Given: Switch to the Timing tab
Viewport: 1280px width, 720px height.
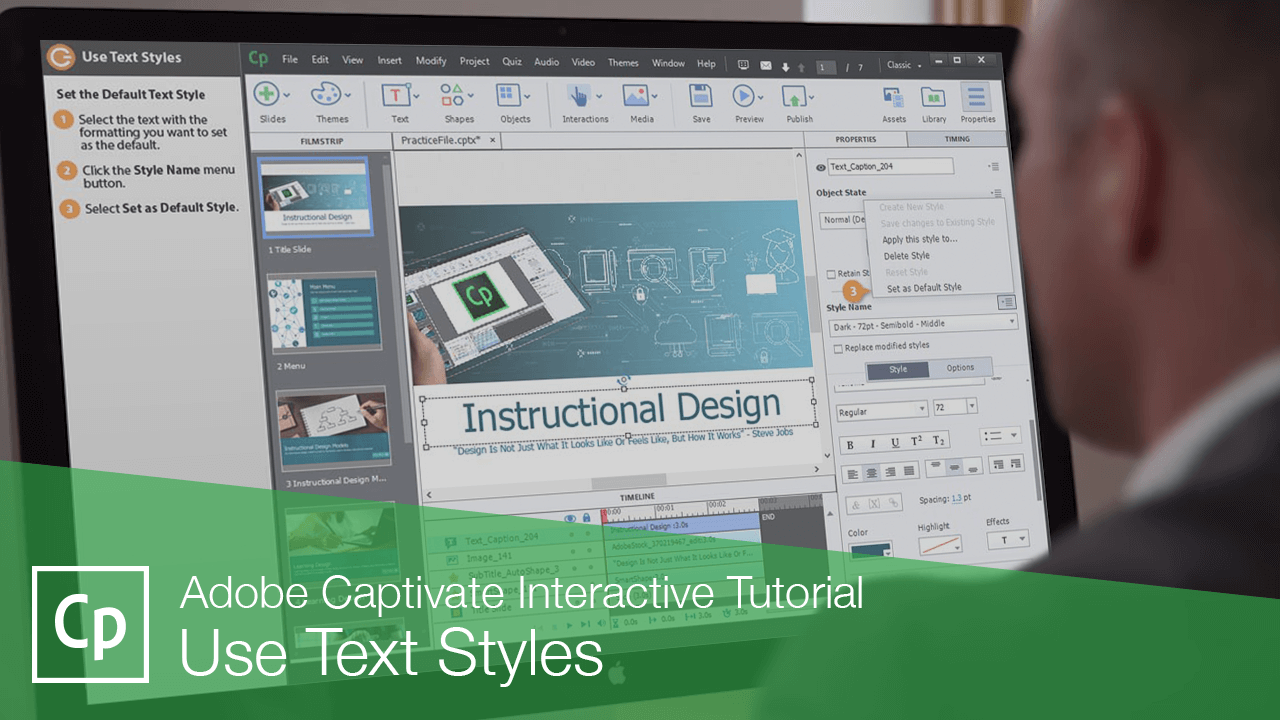Looking at the screenshot, I should [957, 140].
